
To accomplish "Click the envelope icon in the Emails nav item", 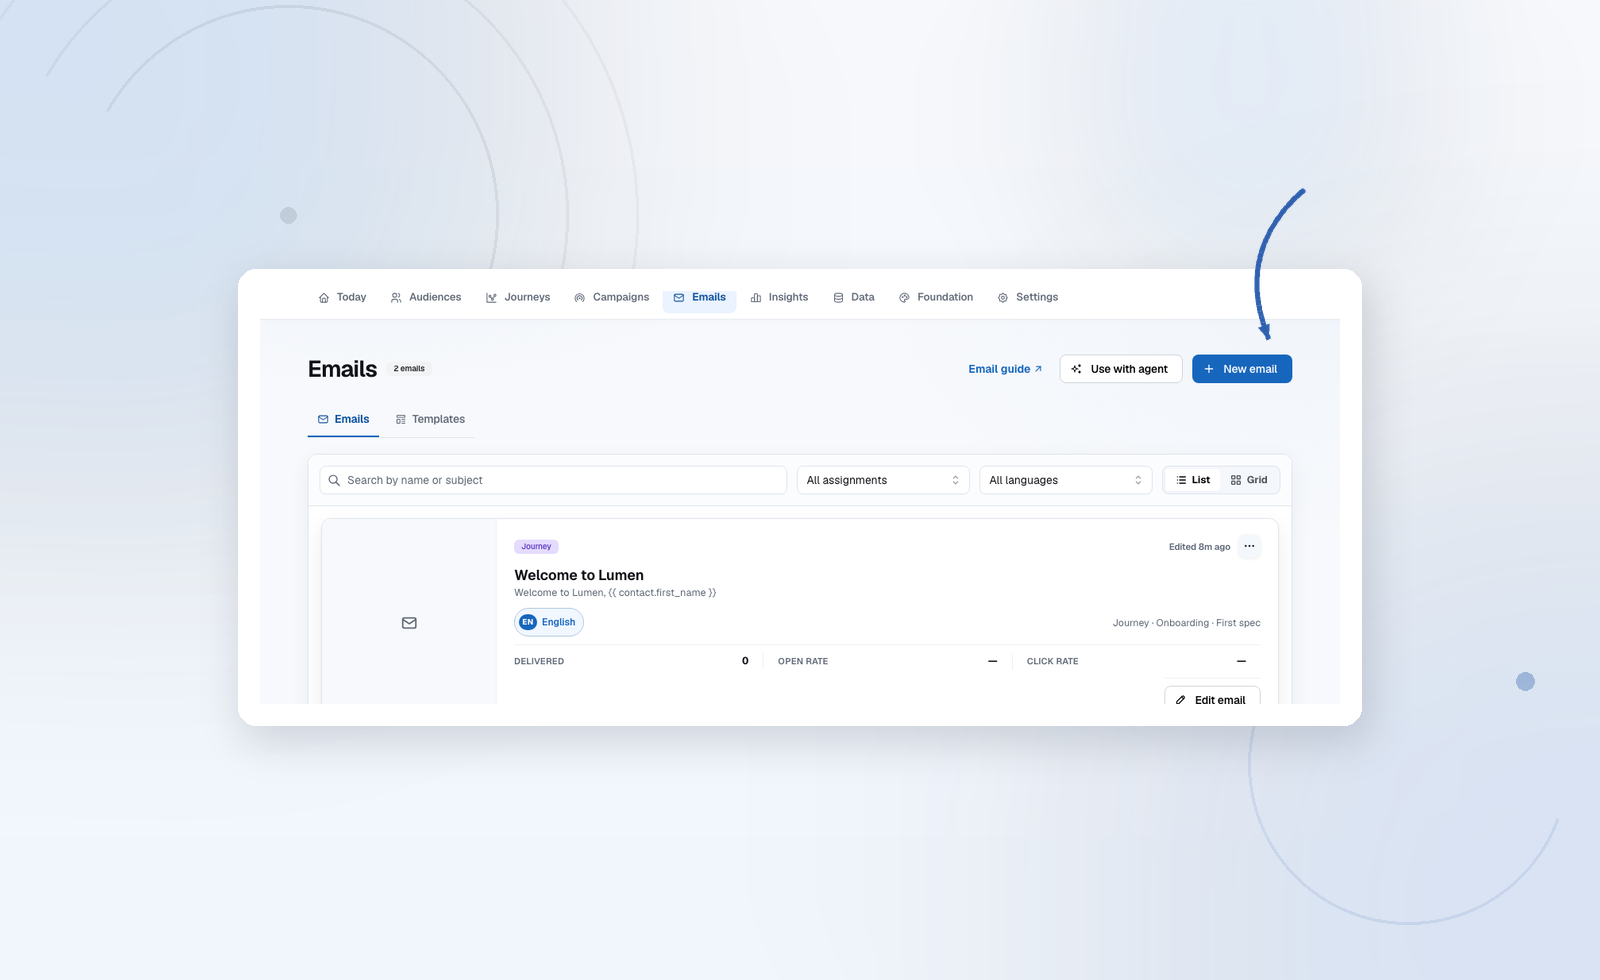I will pyautogui.click(x=679, y=298).
